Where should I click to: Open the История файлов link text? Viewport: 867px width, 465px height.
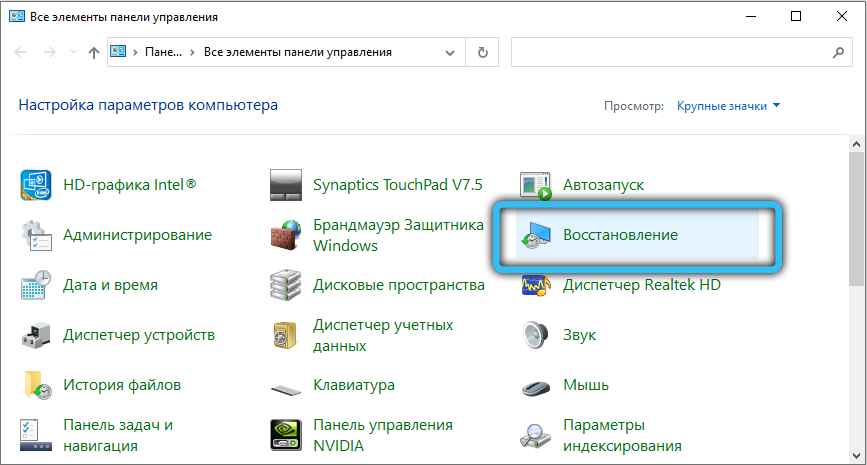122,385
